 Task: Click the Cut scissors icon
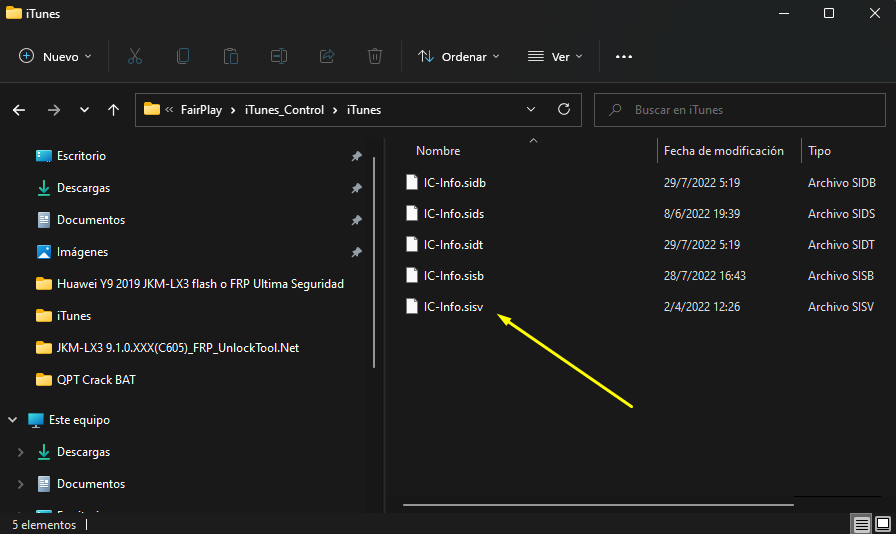134,57
